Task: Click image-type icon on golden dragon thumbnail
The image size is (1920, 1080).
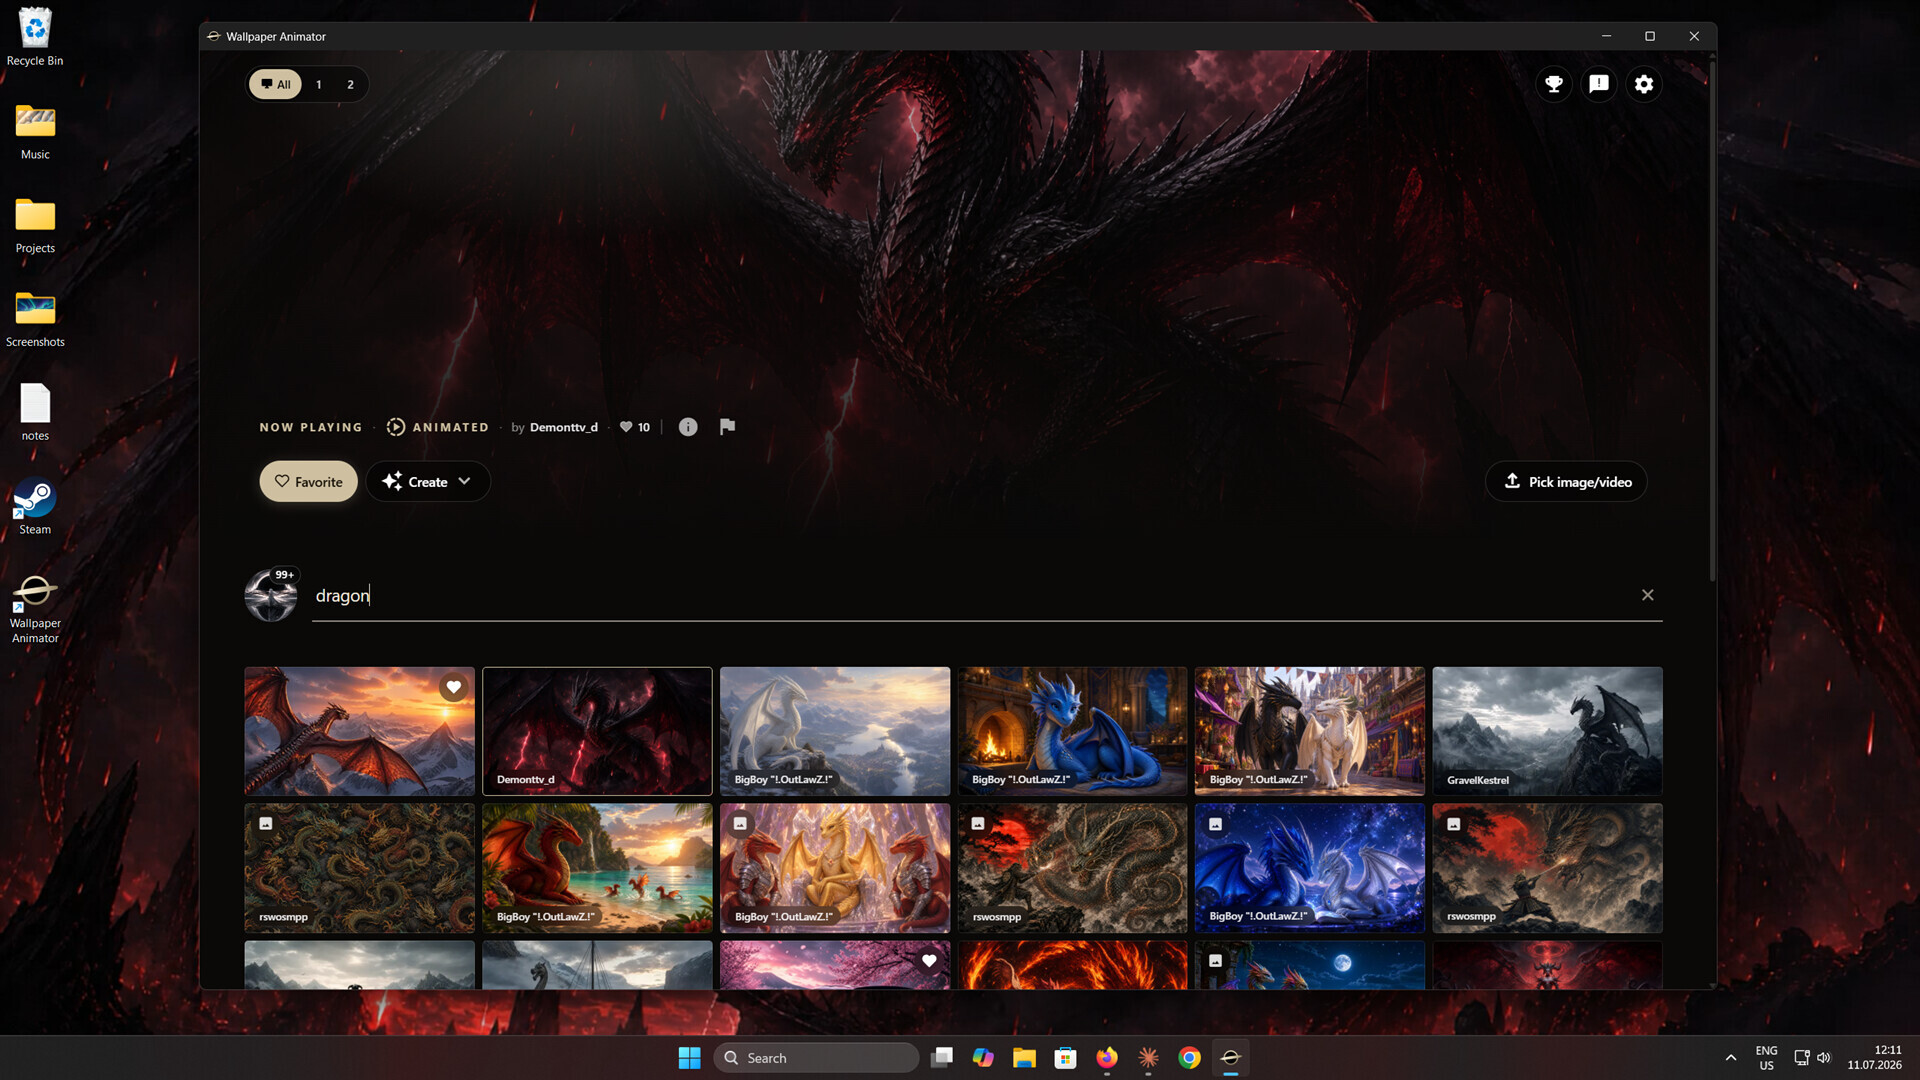Action: [741, 824]
